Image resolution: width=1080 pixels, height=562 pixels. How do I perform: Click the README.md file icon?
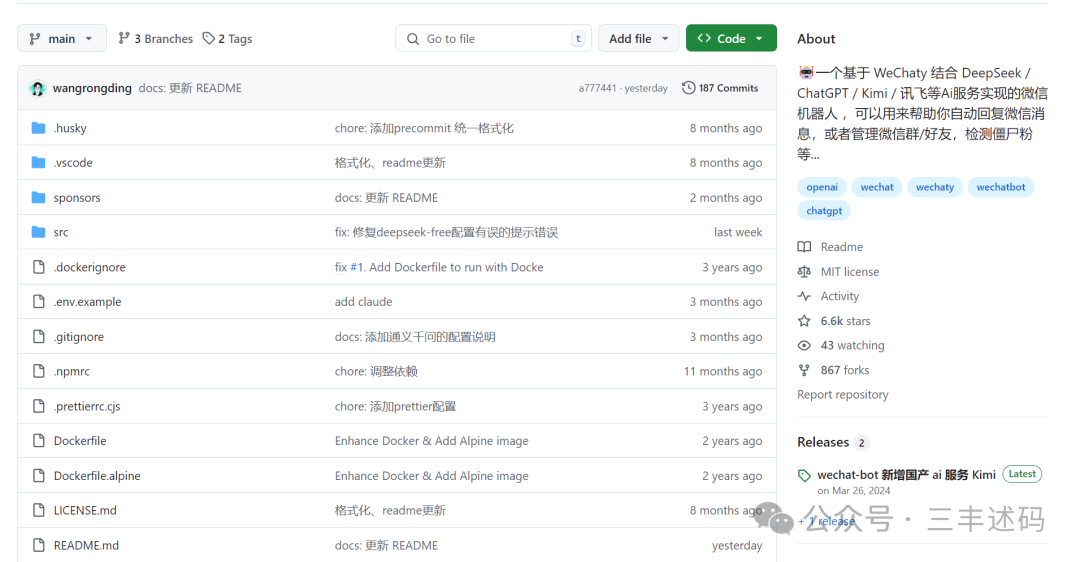[x=39, y=545]
